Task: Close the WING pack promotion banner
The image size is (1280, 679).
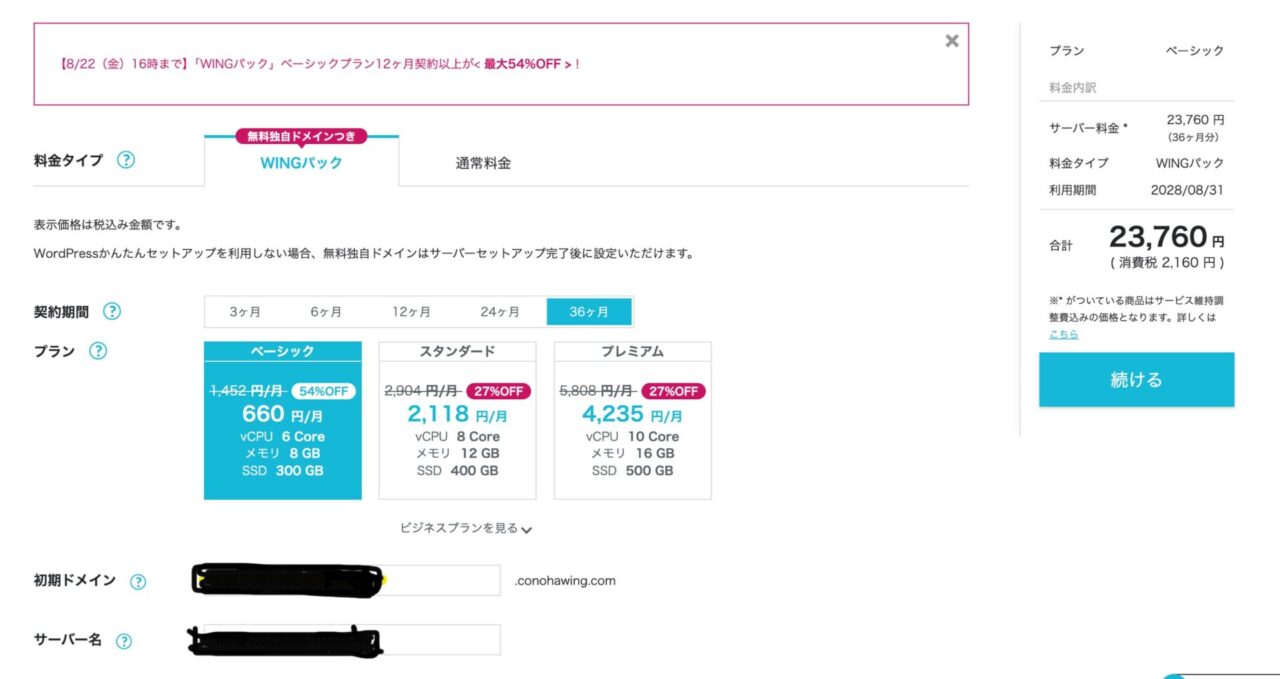Action: click(x=952, y=41)
